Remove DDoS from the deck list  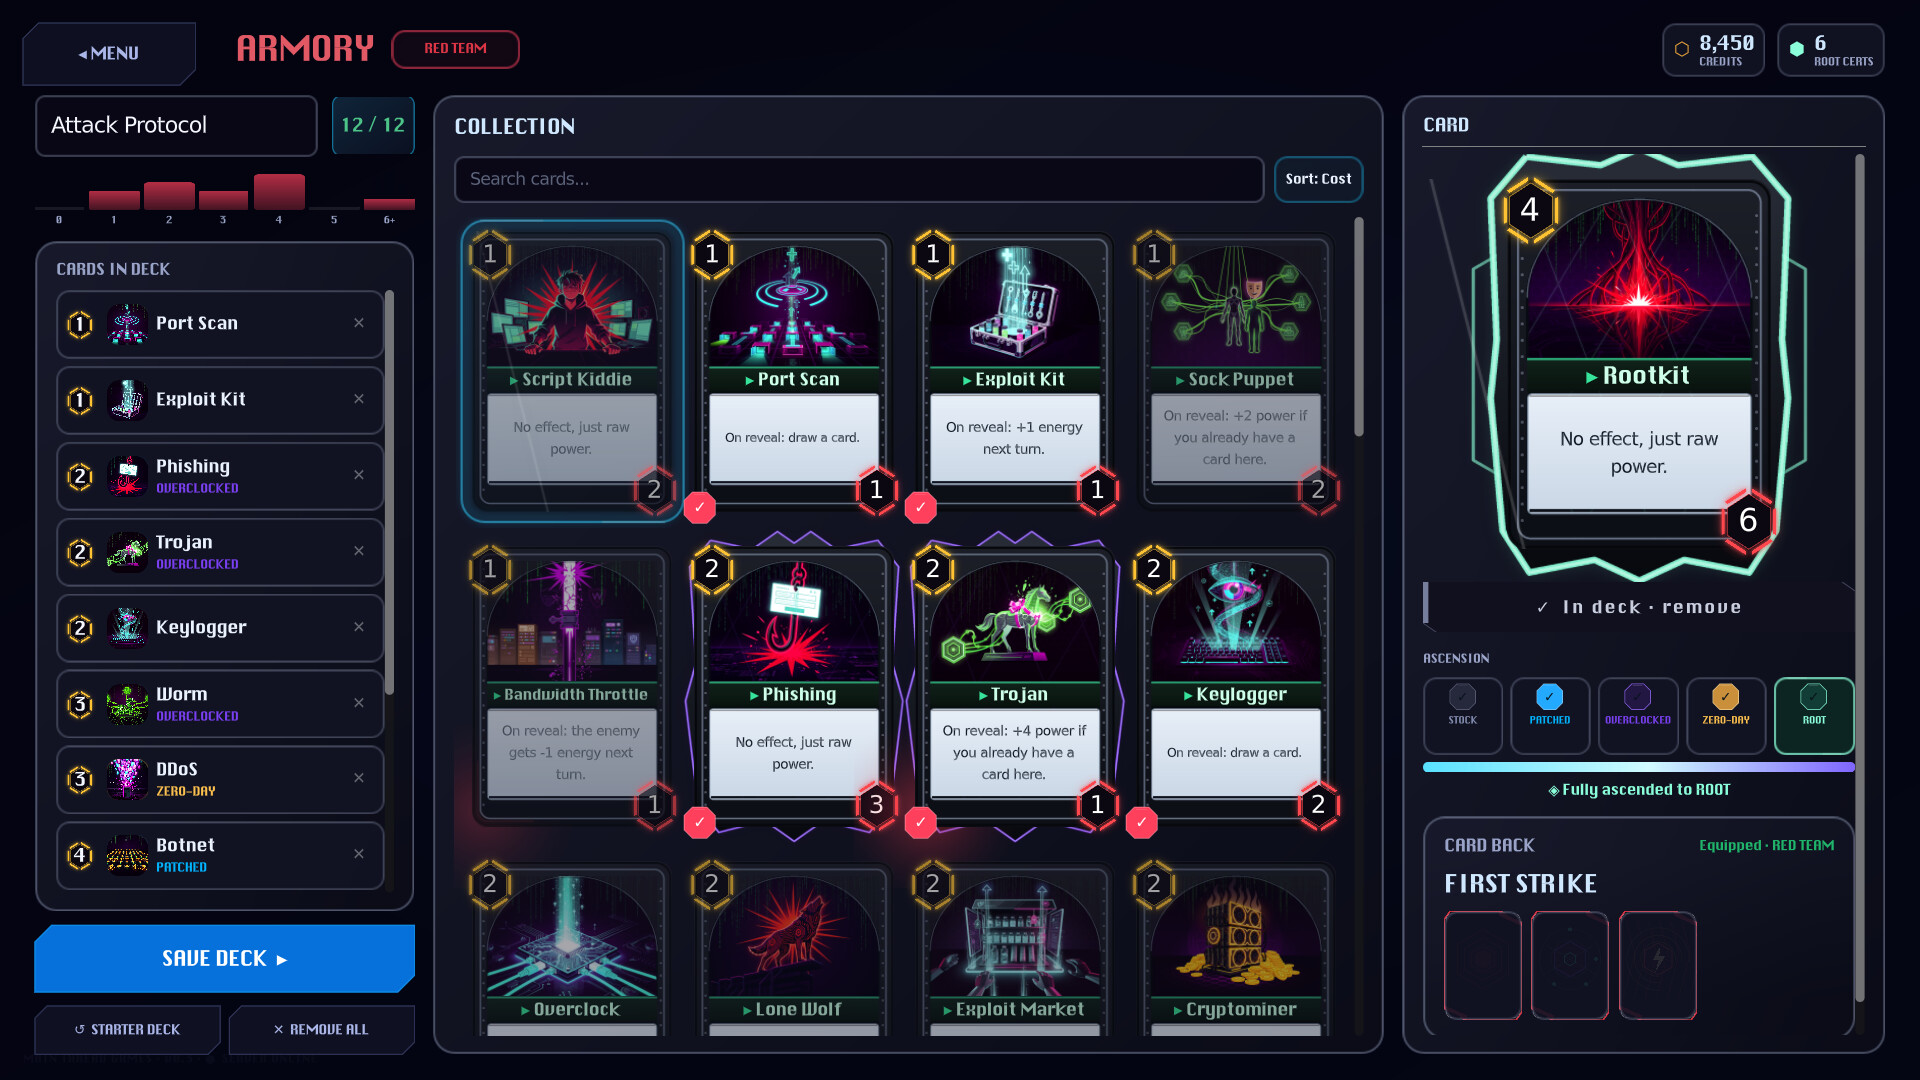pyautogui.click(x=358, y=778)
